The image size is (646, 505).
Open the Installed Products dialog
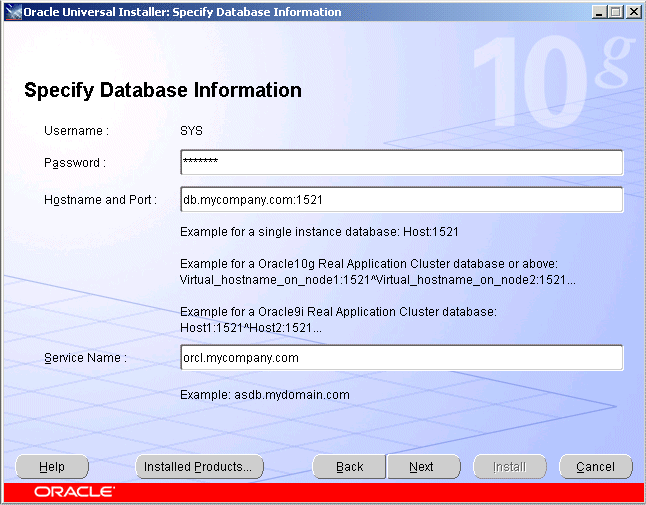199,467
